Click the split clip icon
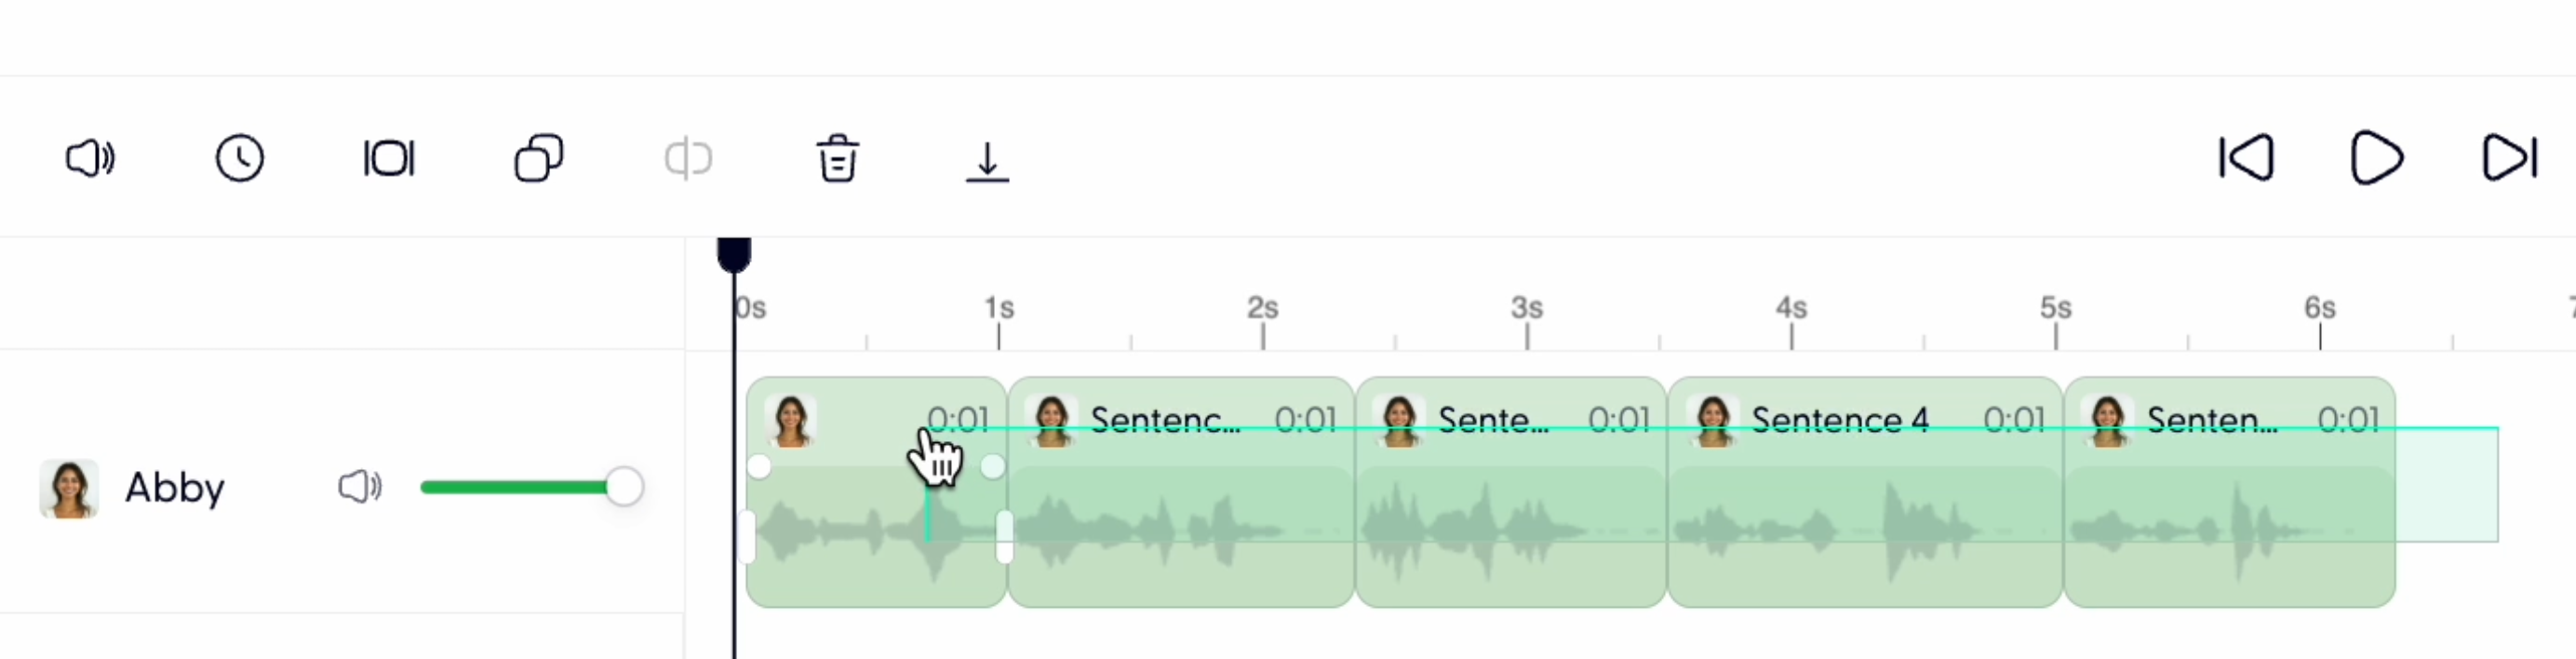 (688, 158)
